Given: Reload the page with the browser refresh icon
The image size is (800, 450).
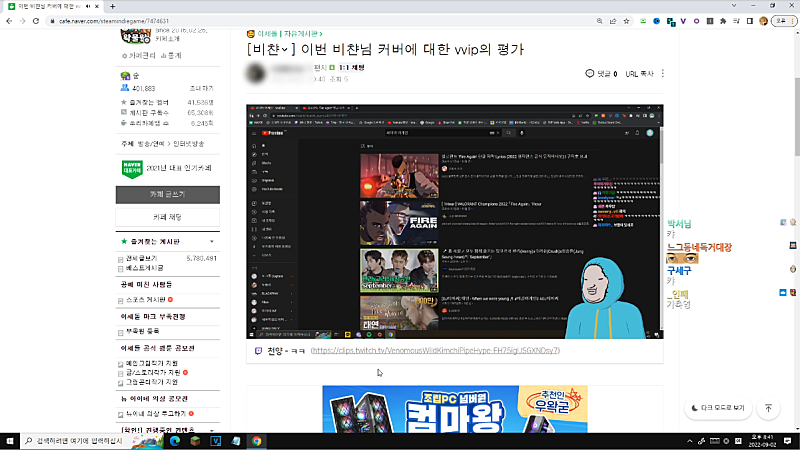Looking at the screenshot, I should click(x=35, y=19).
